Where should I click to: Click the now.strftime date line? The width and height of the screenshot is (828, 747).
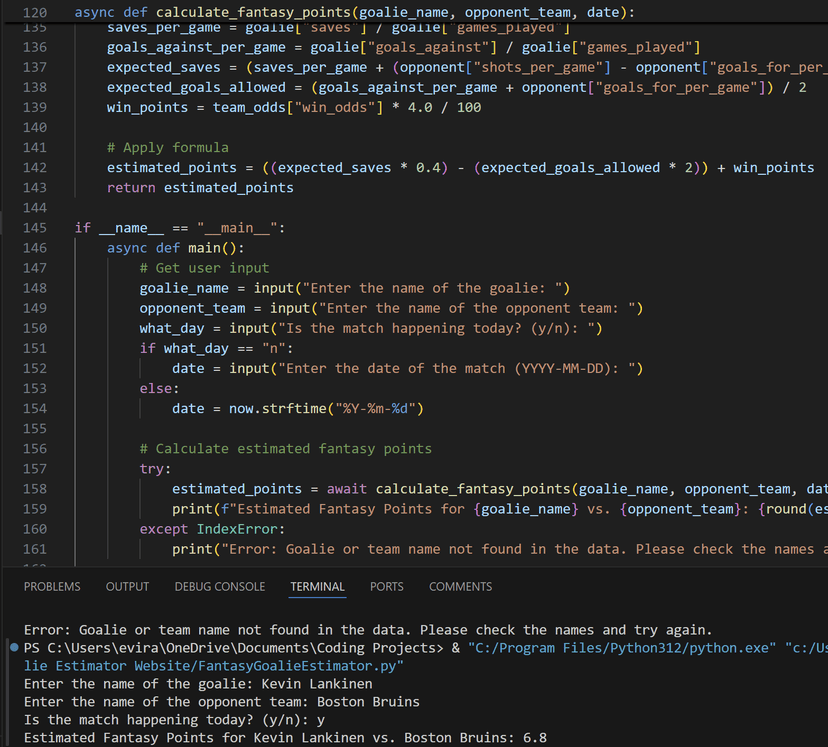pyautogui.click(x=297, y=409)
